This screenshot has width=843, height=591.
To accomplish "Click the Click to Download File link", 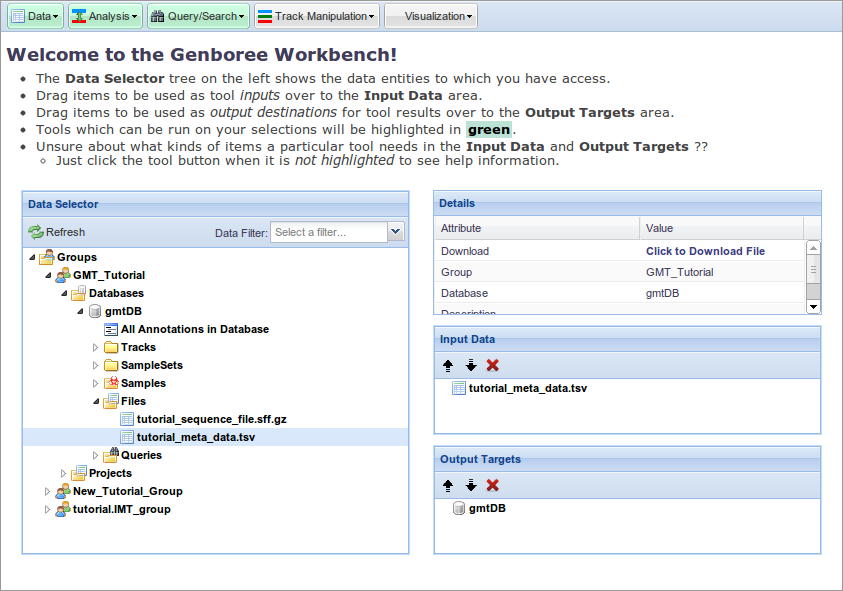I will click(x=705, y=251).
